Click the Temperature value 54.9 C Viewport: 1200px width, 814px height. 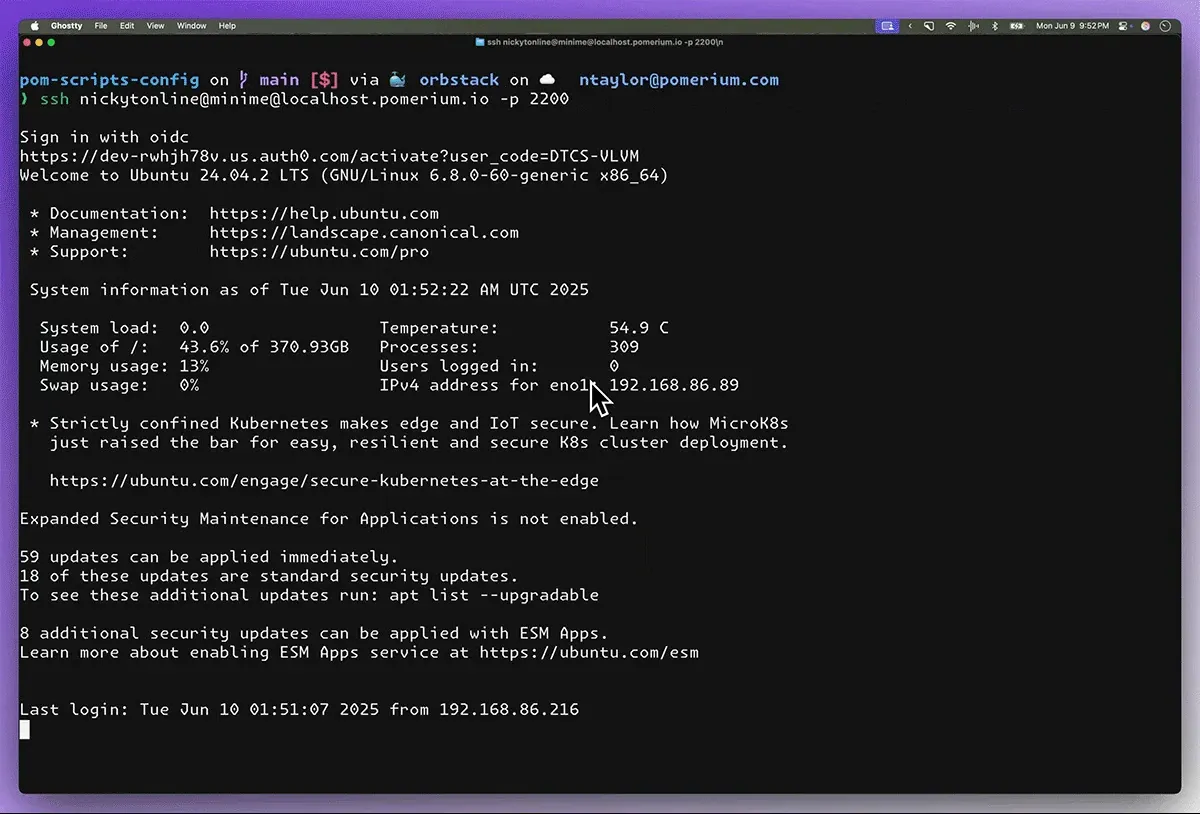click(639, 327)
